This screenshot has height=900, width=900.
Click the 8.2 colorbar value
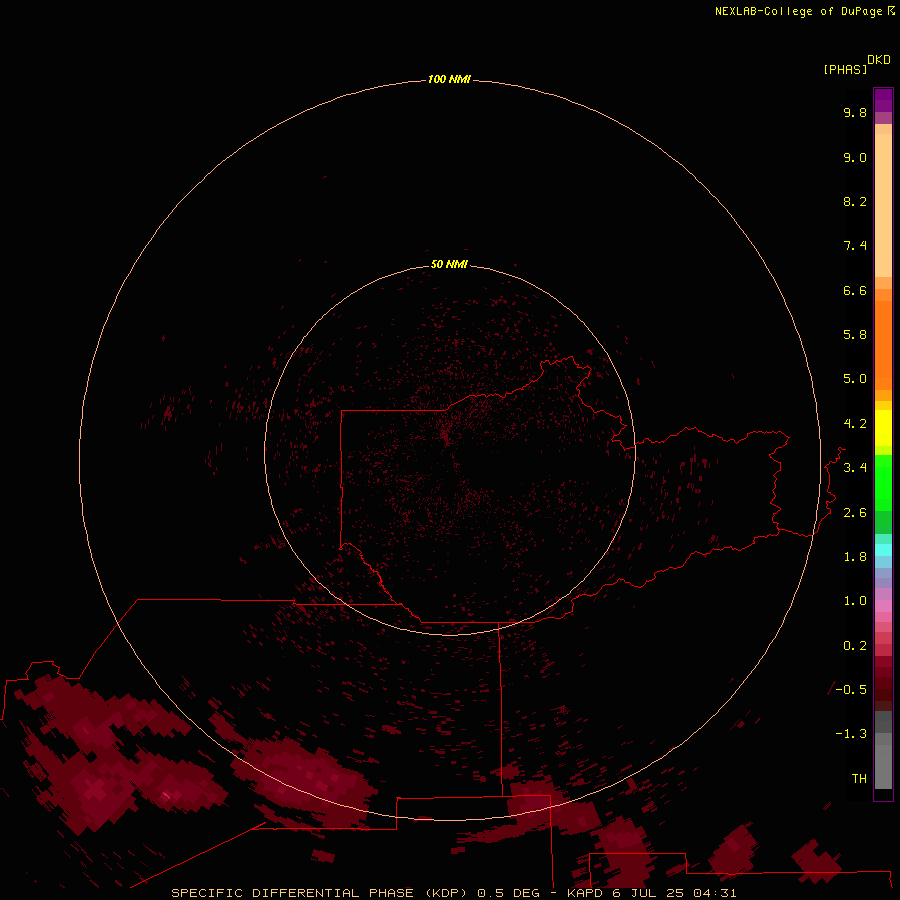tap(855, 202)
